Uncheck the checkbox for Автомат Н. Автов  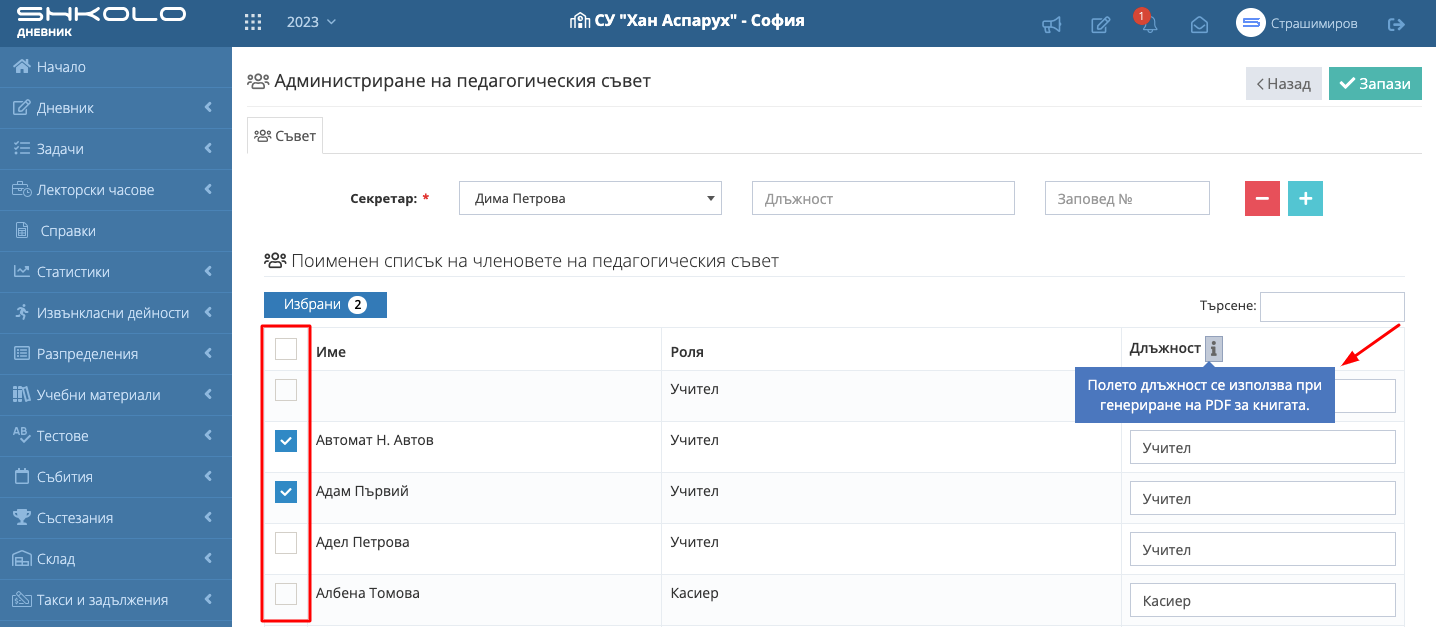286,441
